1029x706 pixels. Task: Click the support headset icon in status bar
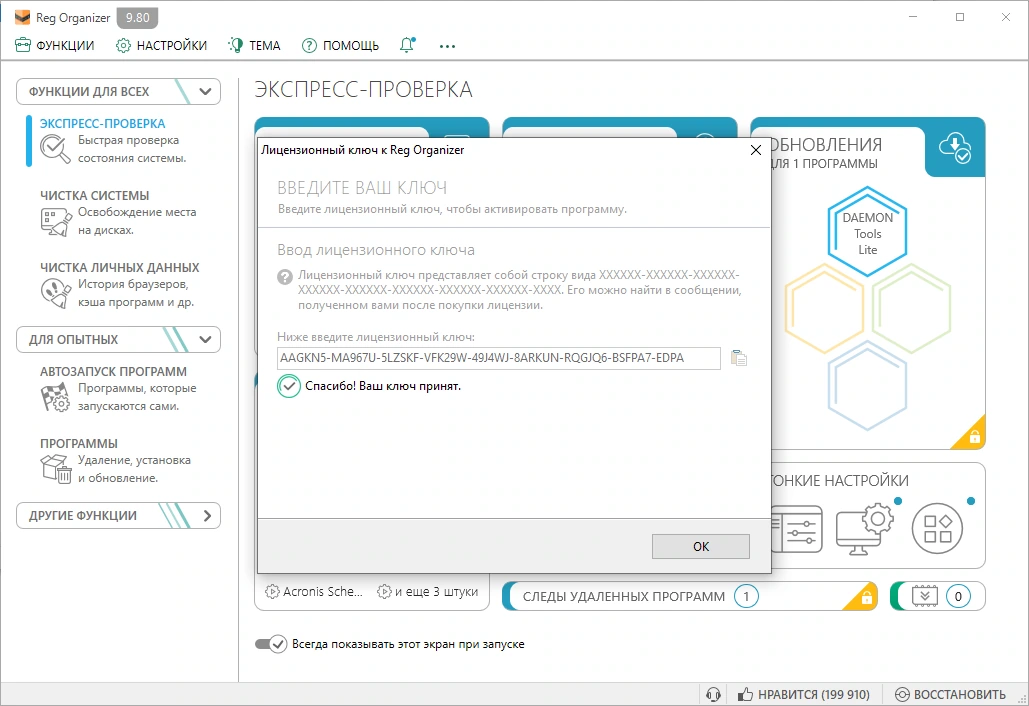click(713, 694)
